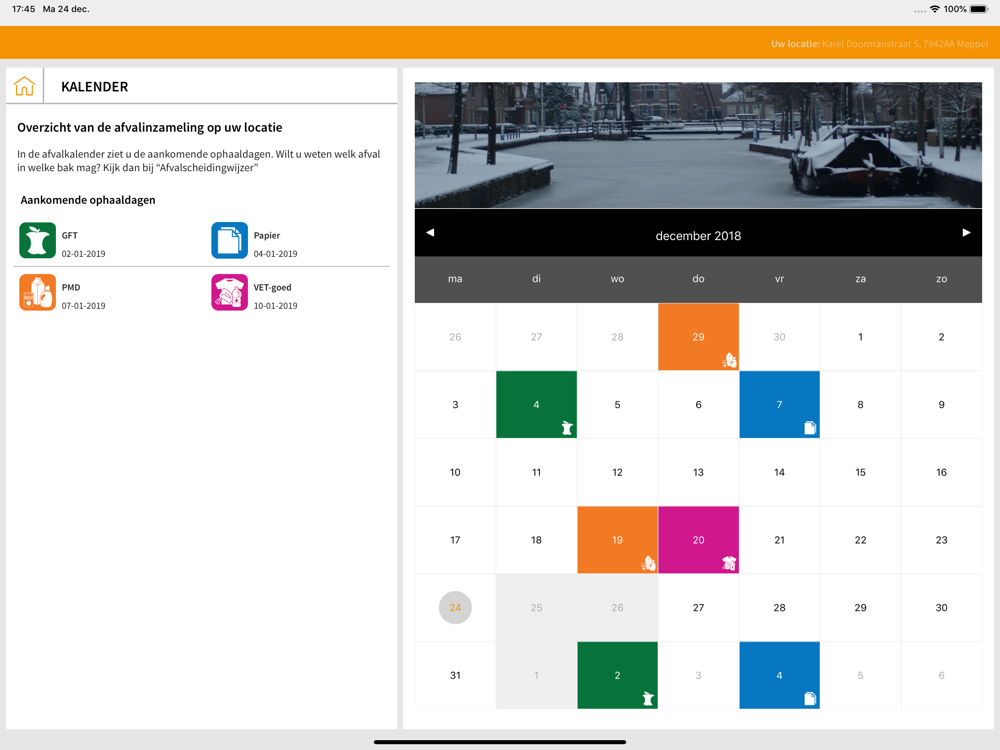Tap the 'vr' weekday header
The height and width of the screenshot is (750, 1000).
point(779,279)
